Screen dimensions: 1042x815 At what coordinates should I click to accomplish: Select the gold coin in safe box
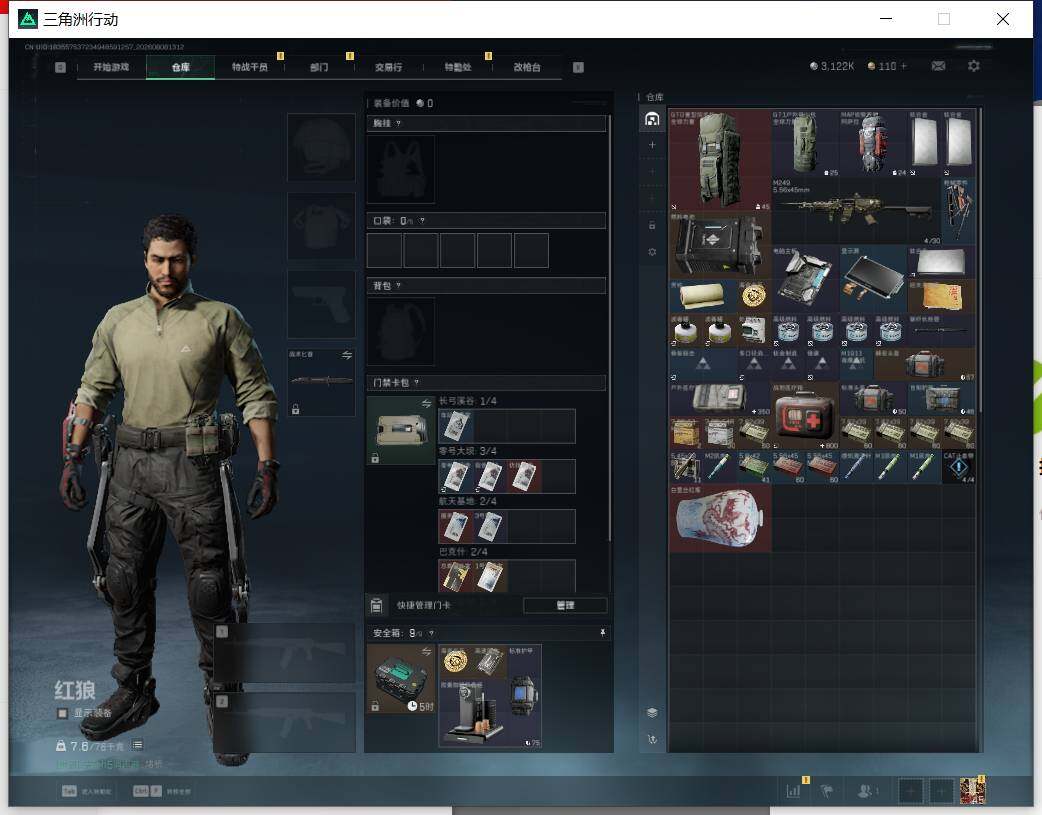coord(456,661)
